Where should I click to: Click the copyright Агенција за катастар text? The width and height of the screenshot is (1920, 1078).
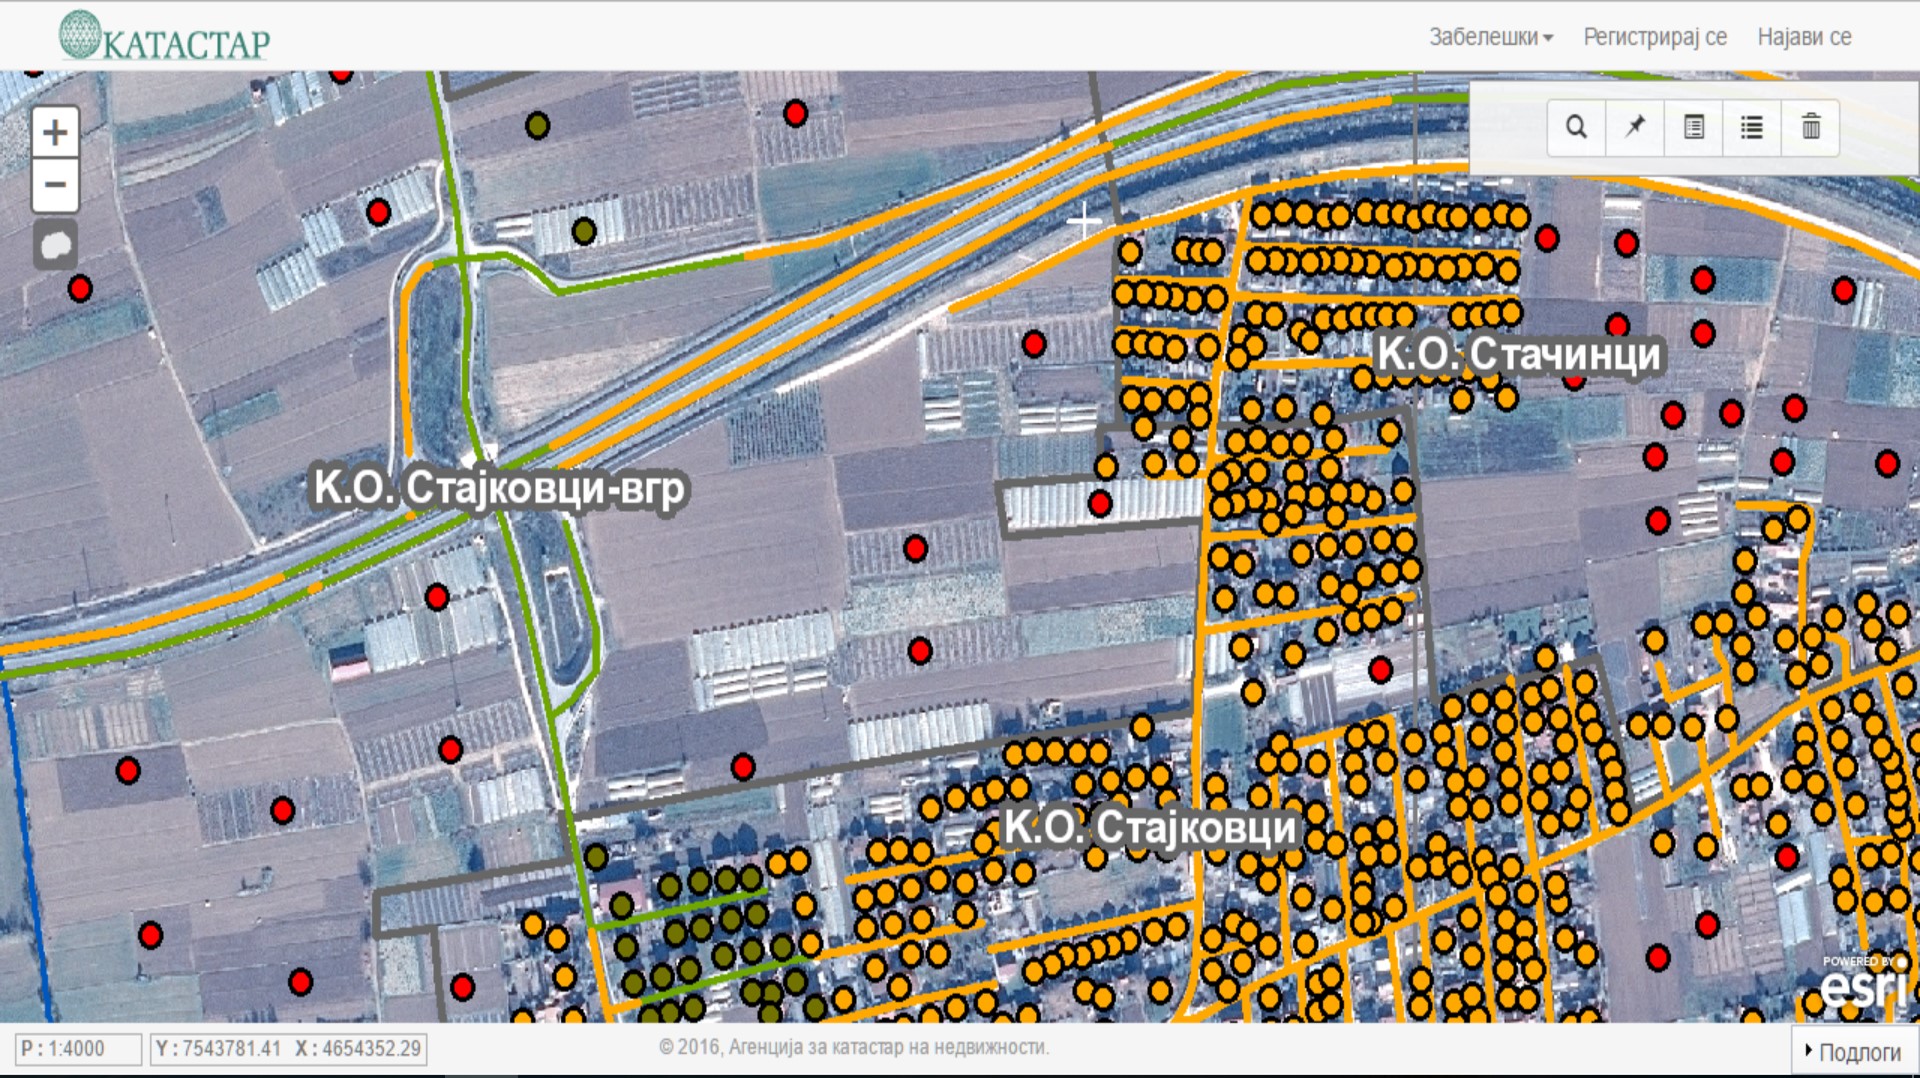pos(854,1047)
